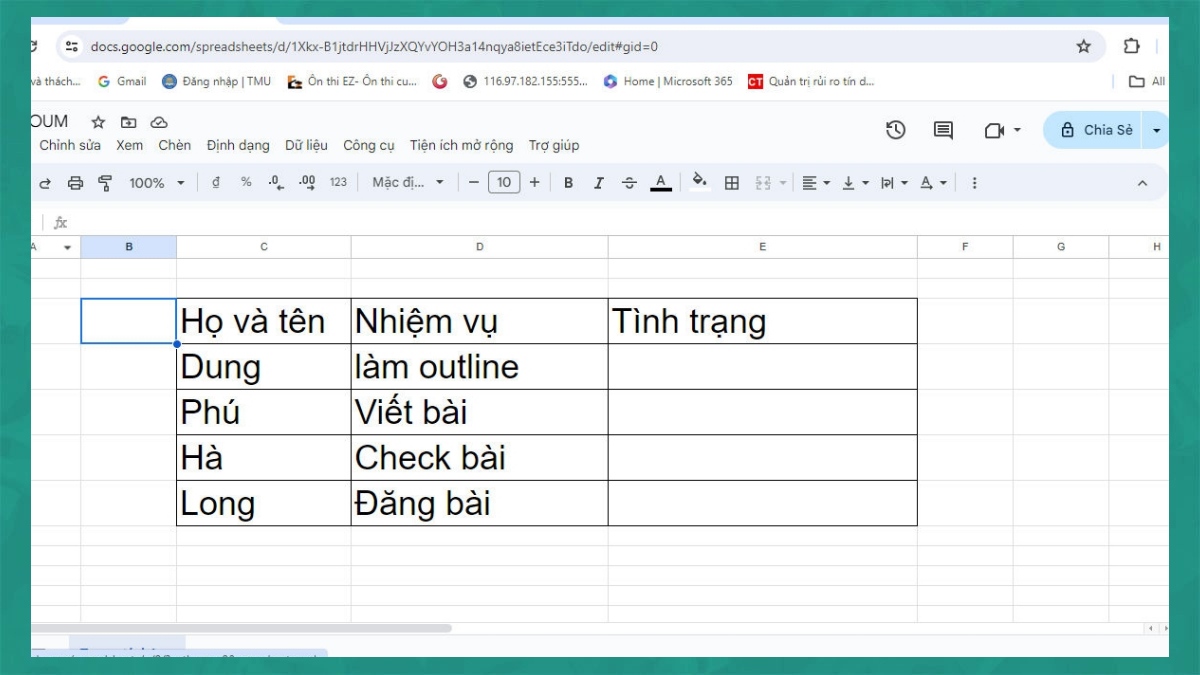Screen dimensions: 1200x675
Task: Select the paint format tool
Action: (x=103, y=182)
